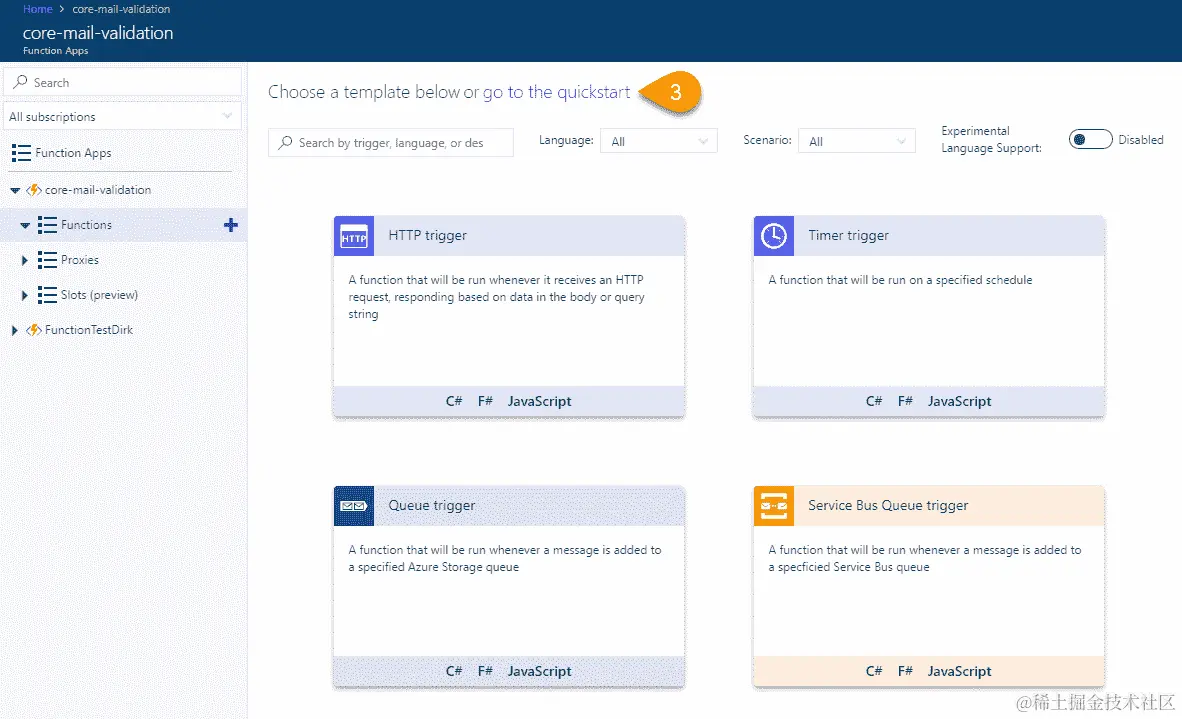Choose F# for Timer trigger
Image resolution: width=1182 pixels, height=719 pixels.
click(905, 401)
